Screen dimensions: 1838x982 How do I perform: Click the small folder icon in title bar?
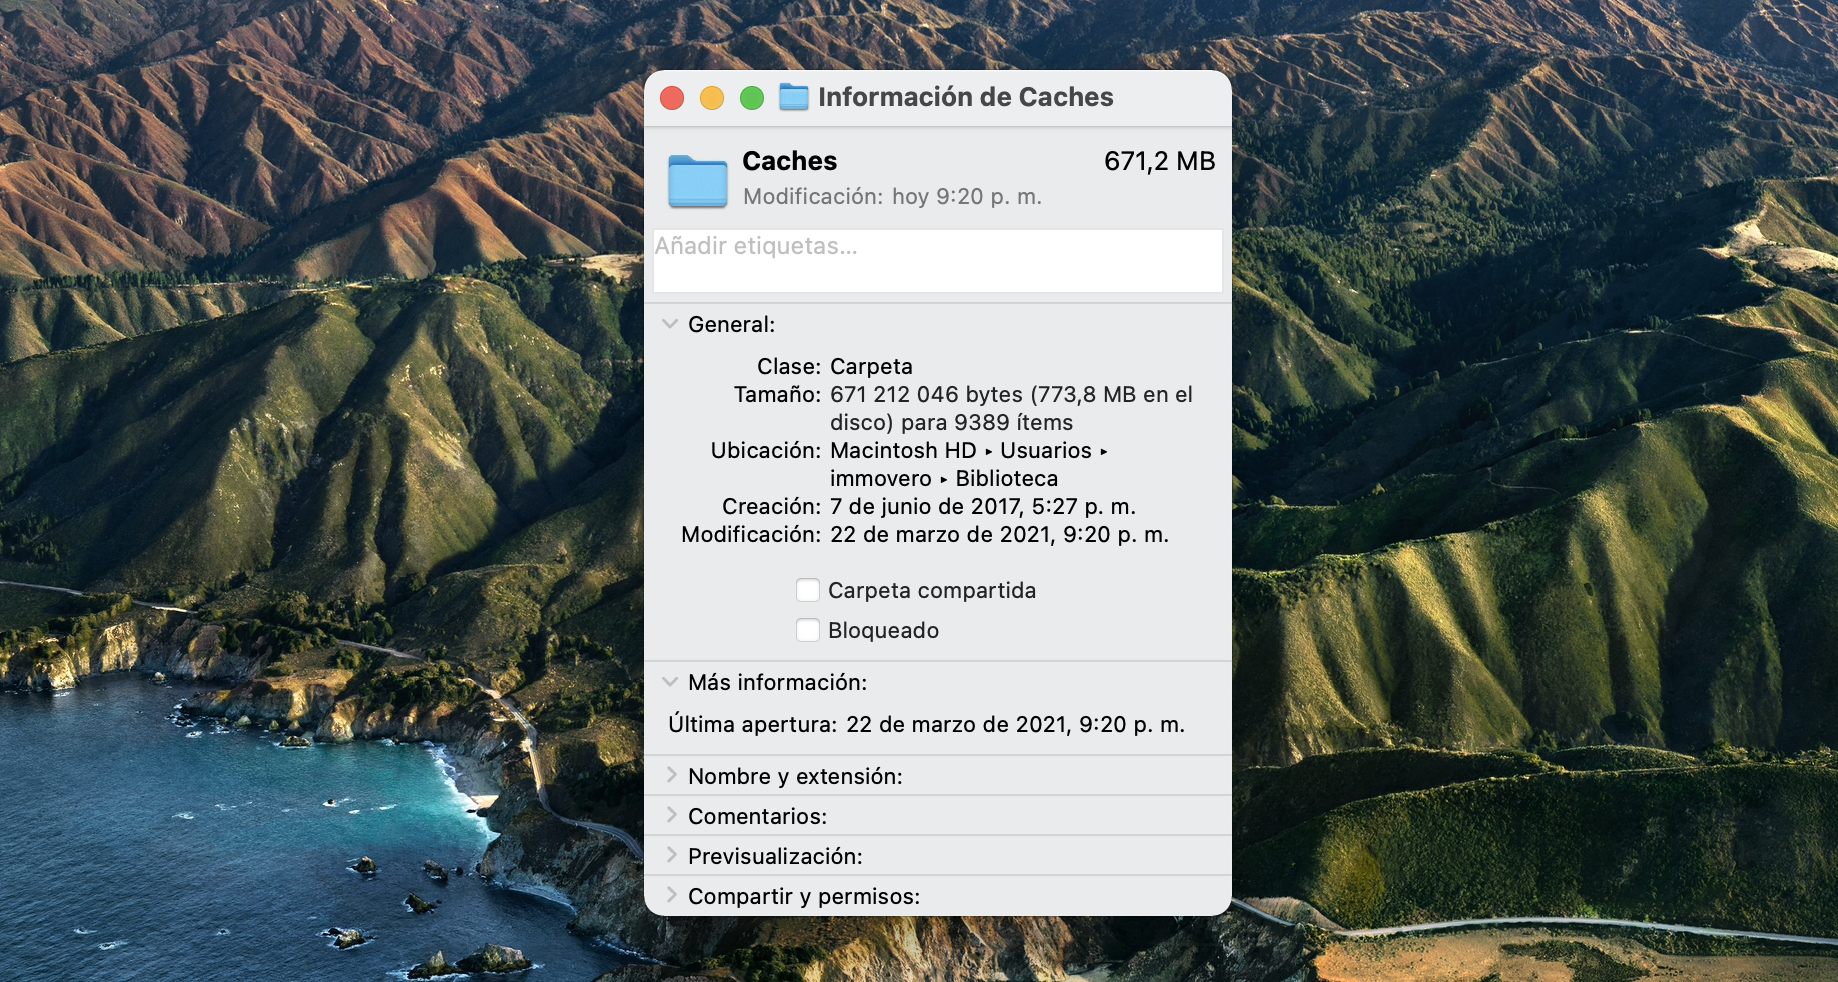click(x=793, y=97)
